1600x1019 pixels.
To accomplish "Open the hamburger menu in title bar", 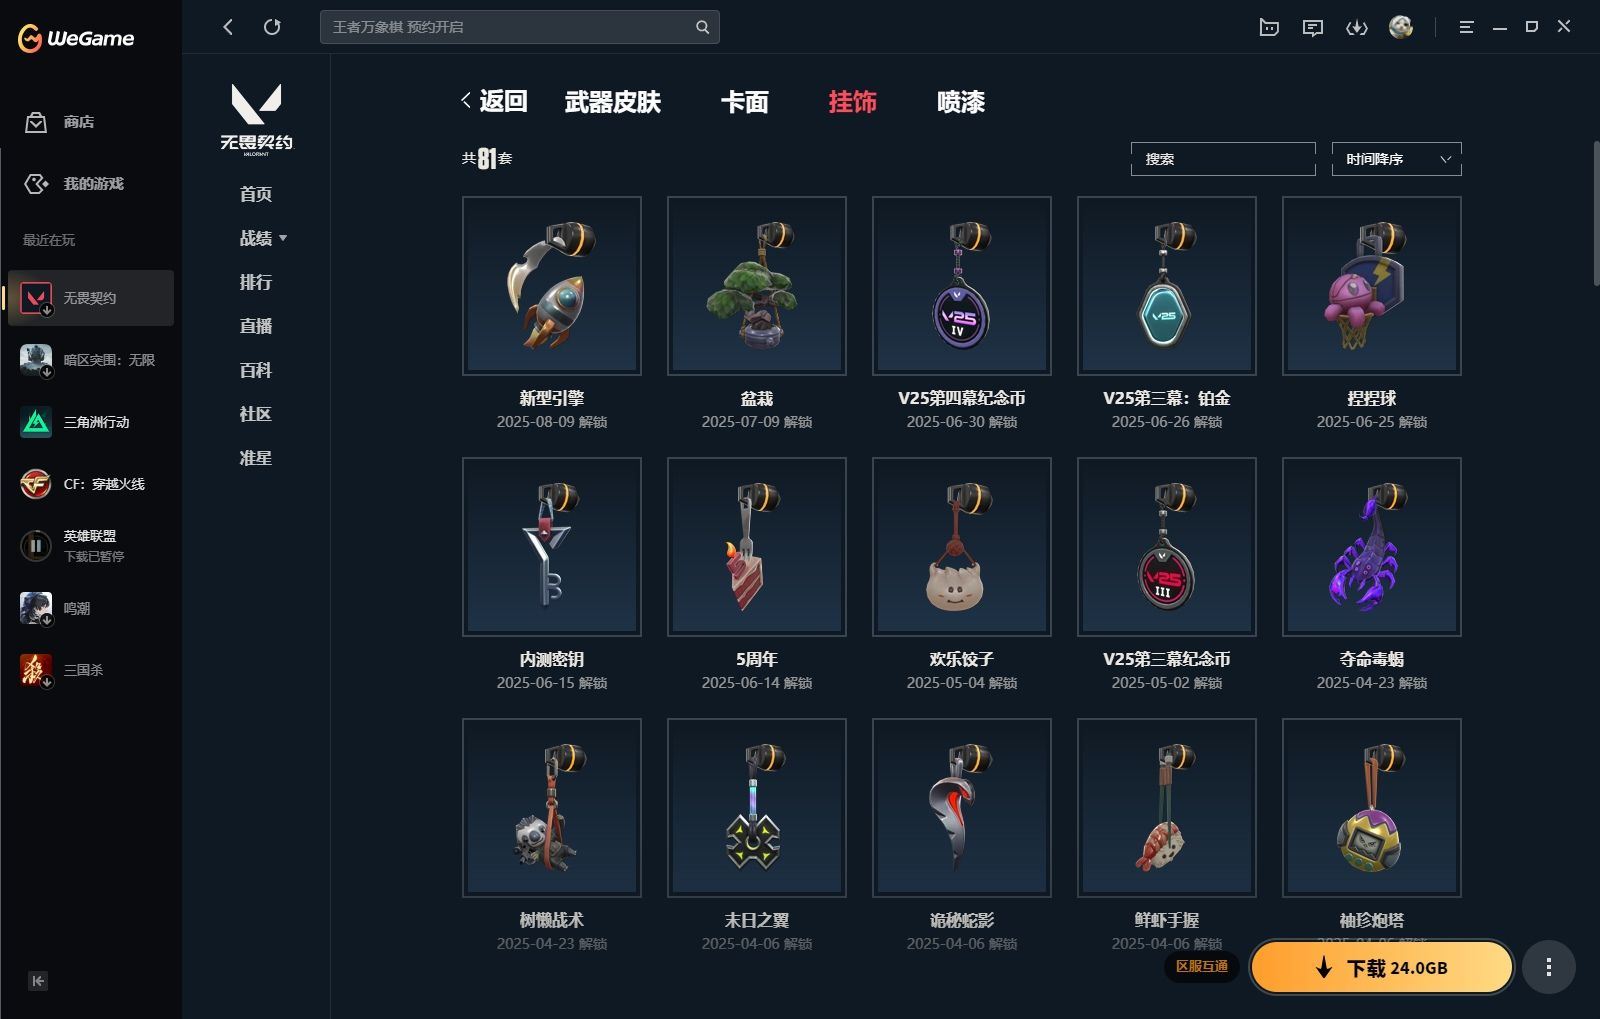I will pyautogui.click(x=1466, y=27).
